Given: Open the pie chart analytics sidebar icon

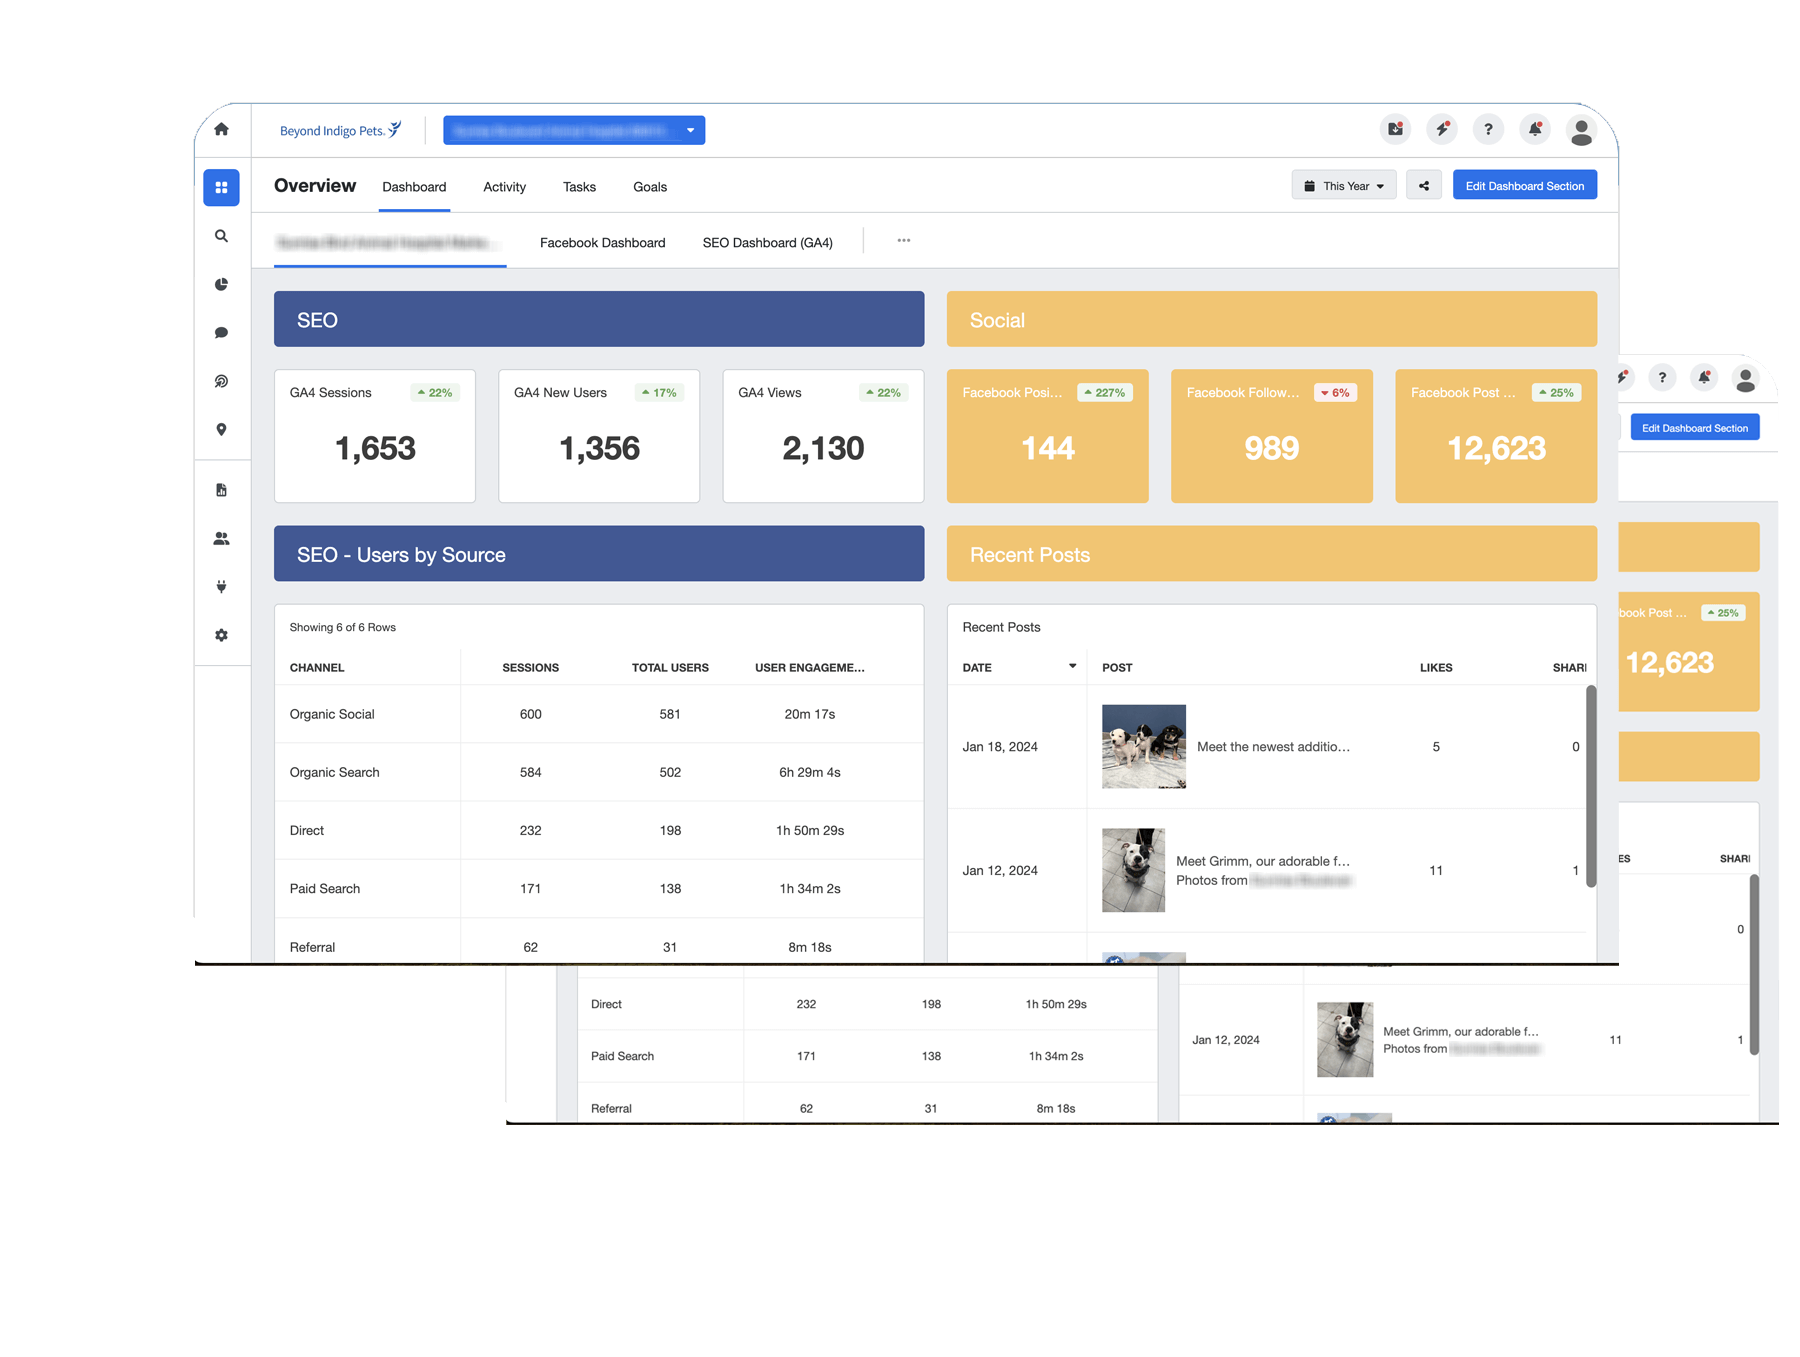Looking at the screenshot, I should pos(221,284).
